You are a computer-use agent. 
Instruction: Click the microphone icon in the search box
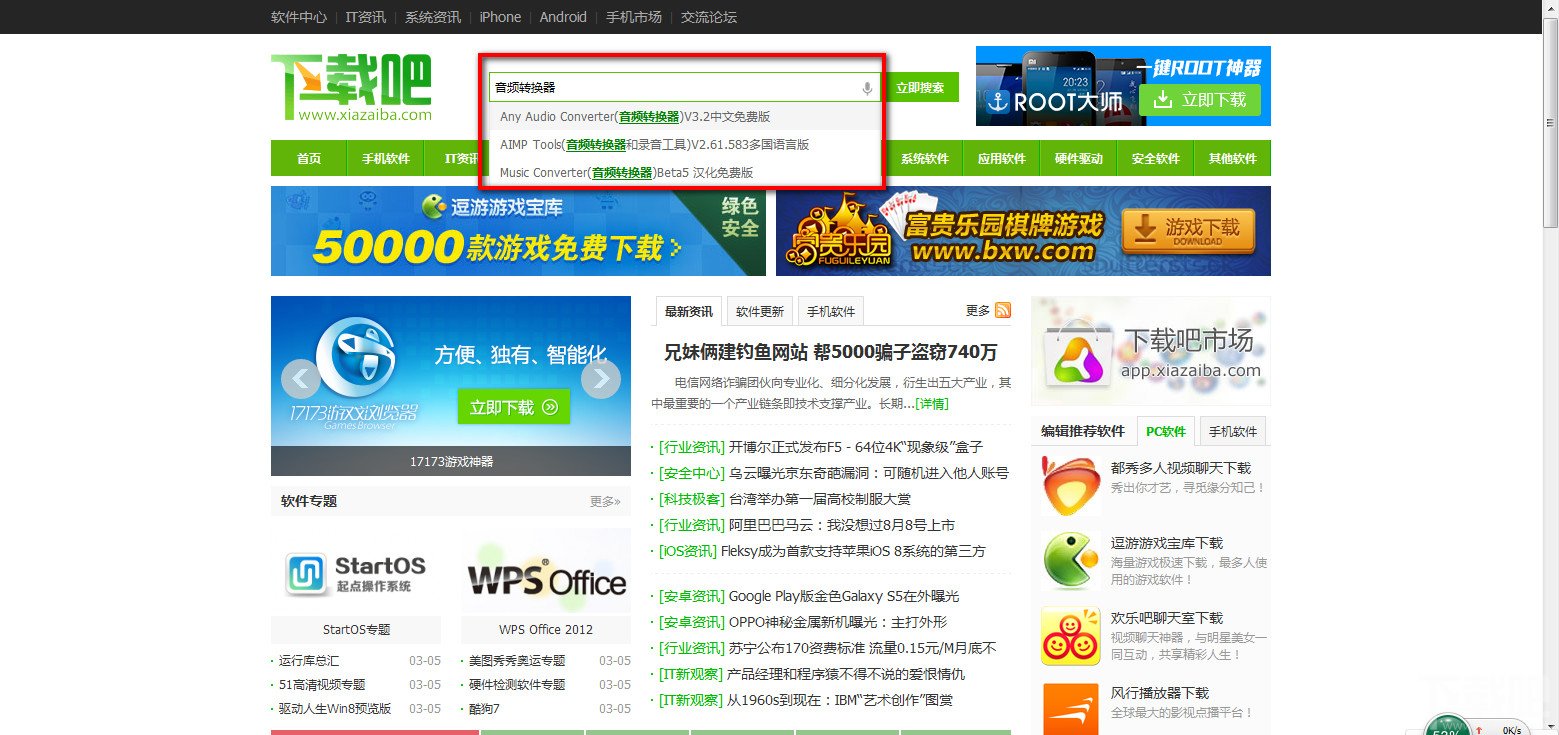[x=866, y=88]
